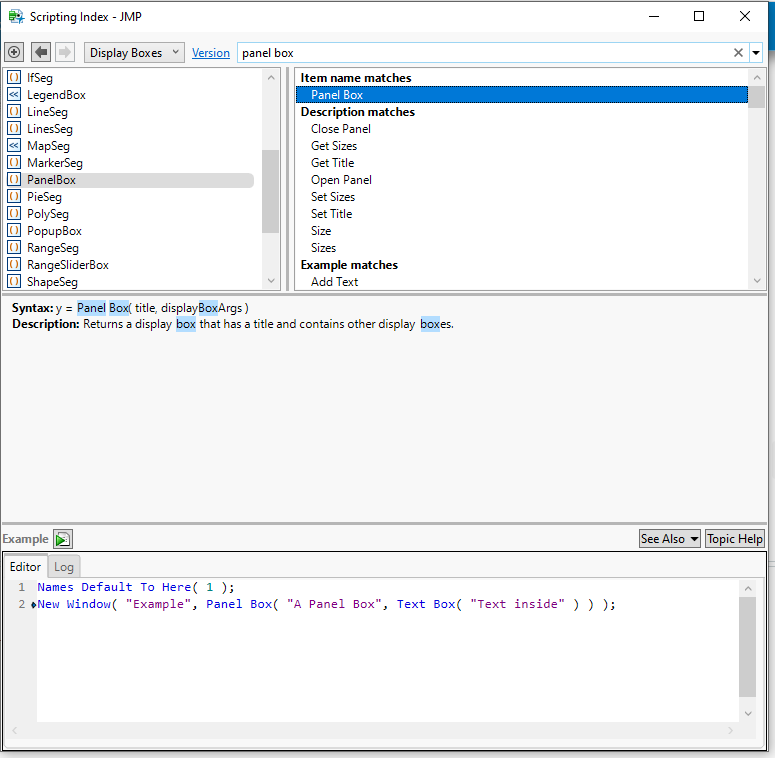Select Close Panel in description matches
Viewport: 775px width, 758px height.
click(341, 129)
